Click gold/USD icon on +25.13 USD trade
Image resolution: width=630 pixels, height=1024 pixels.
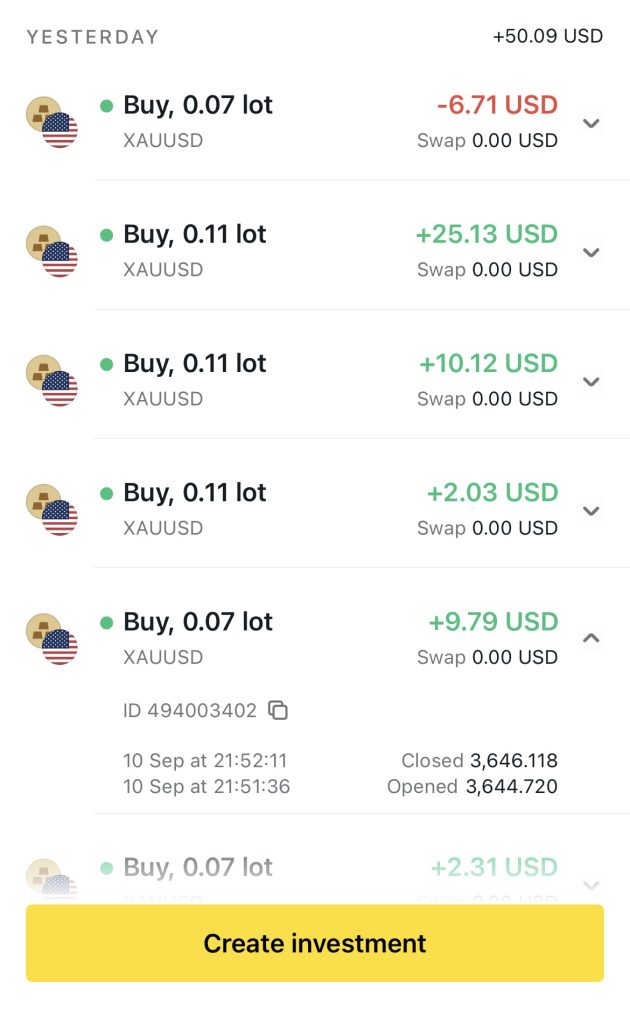tap(51, 252)
